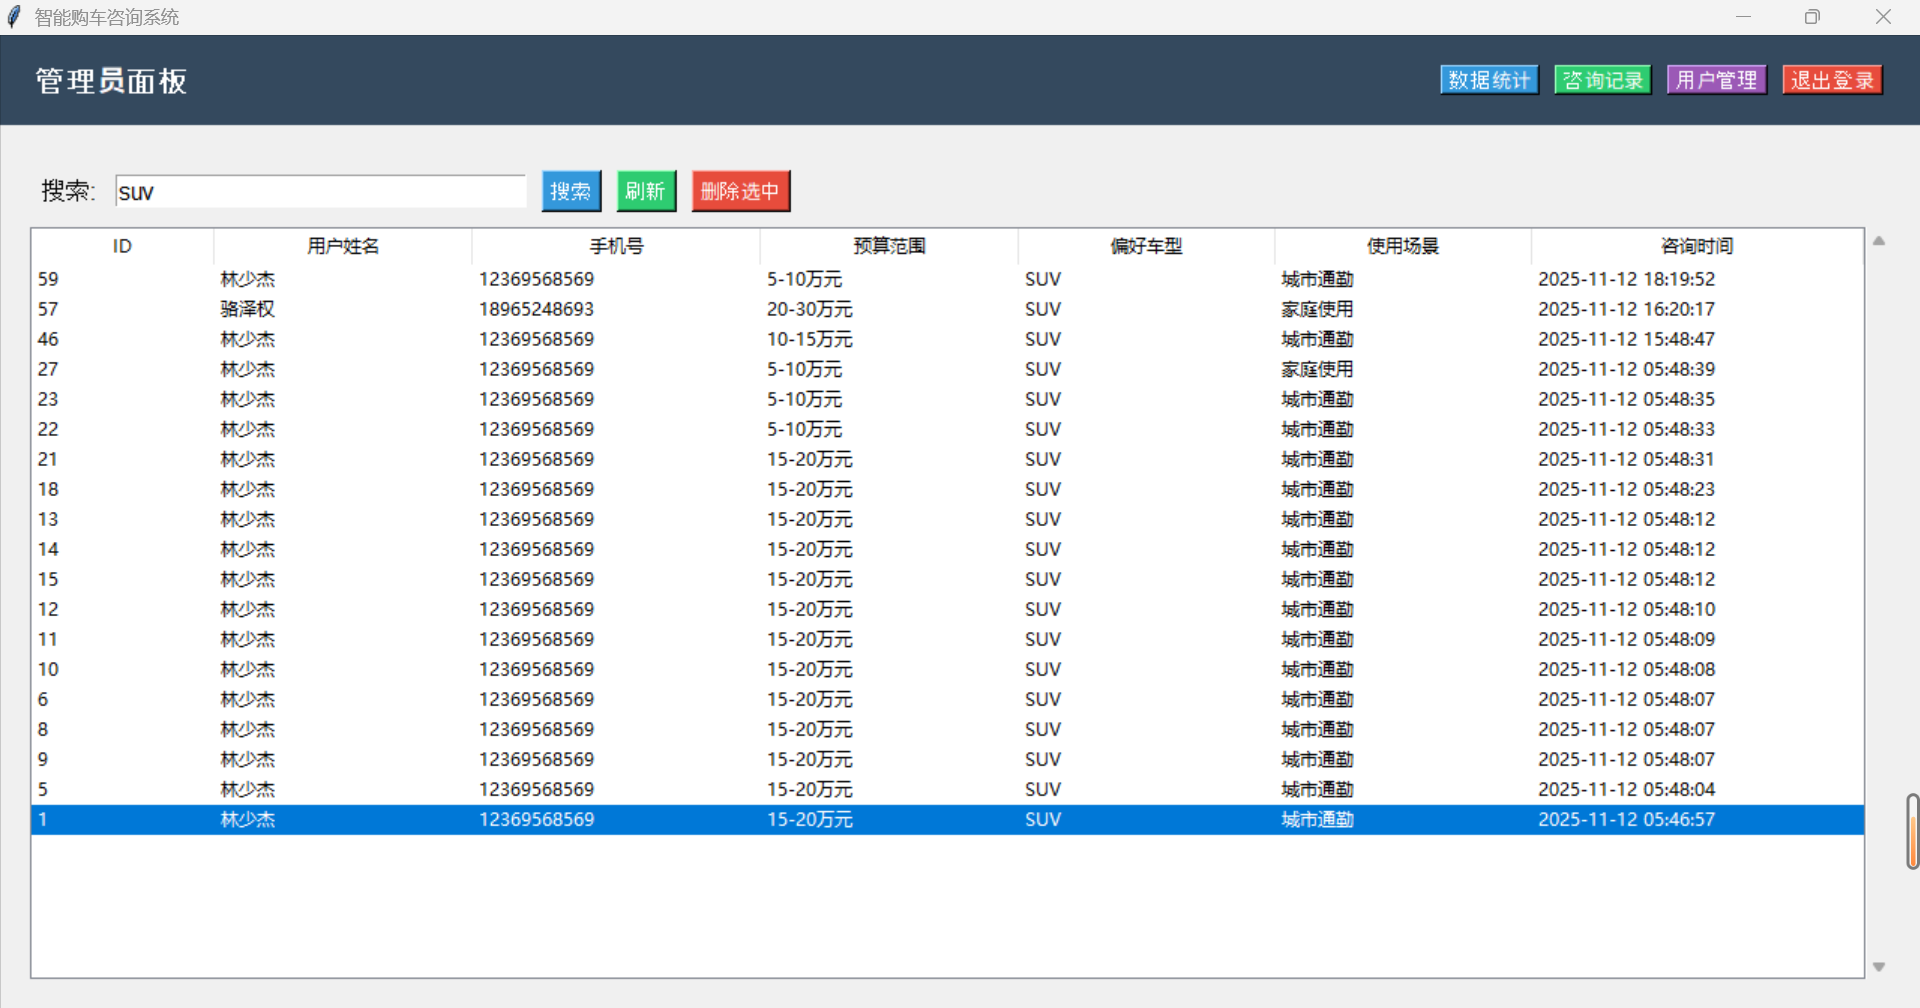Open the 数据统计 statistics view
The height and width of the screenshot is (1008, 1920).
pos(1489,80)
